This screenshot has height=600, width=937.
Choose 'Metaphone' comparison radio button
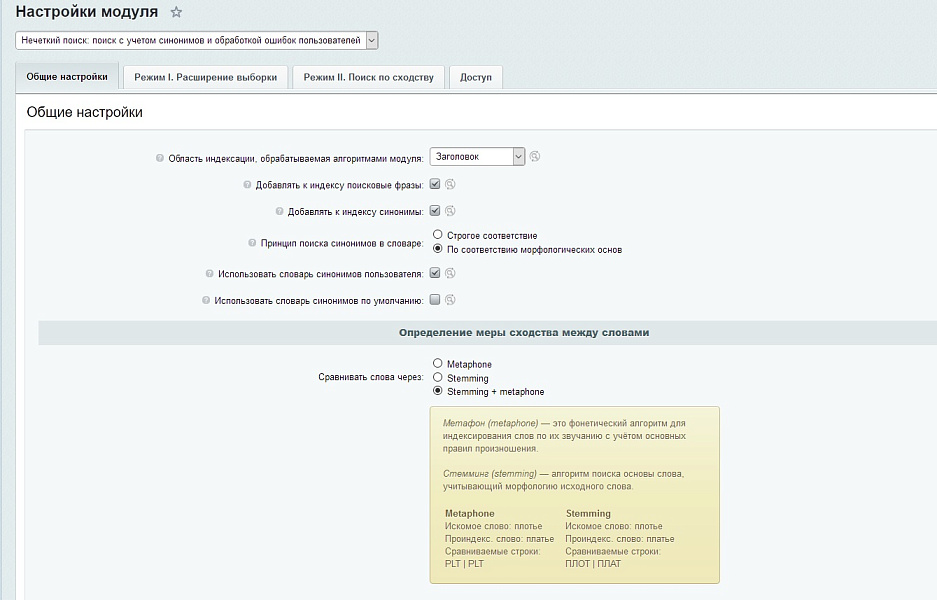(x=438, y=364)
